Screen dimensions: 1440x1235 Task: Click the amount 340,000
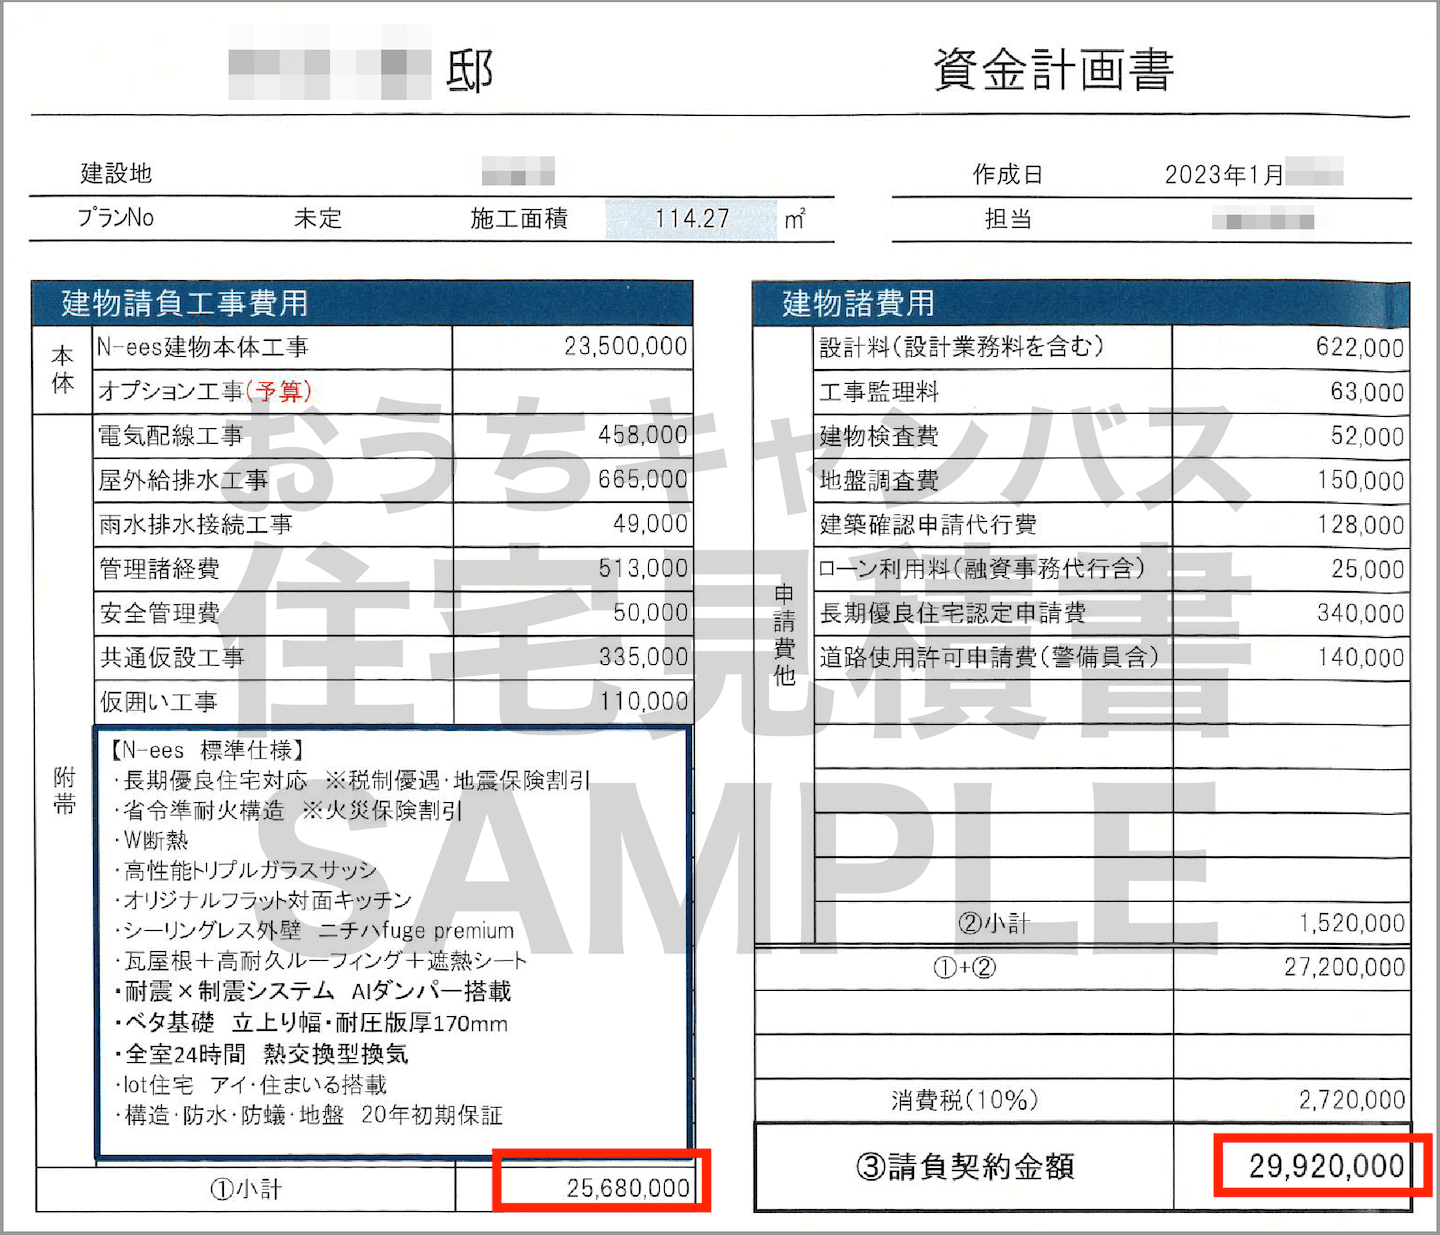pos(1360,613)
